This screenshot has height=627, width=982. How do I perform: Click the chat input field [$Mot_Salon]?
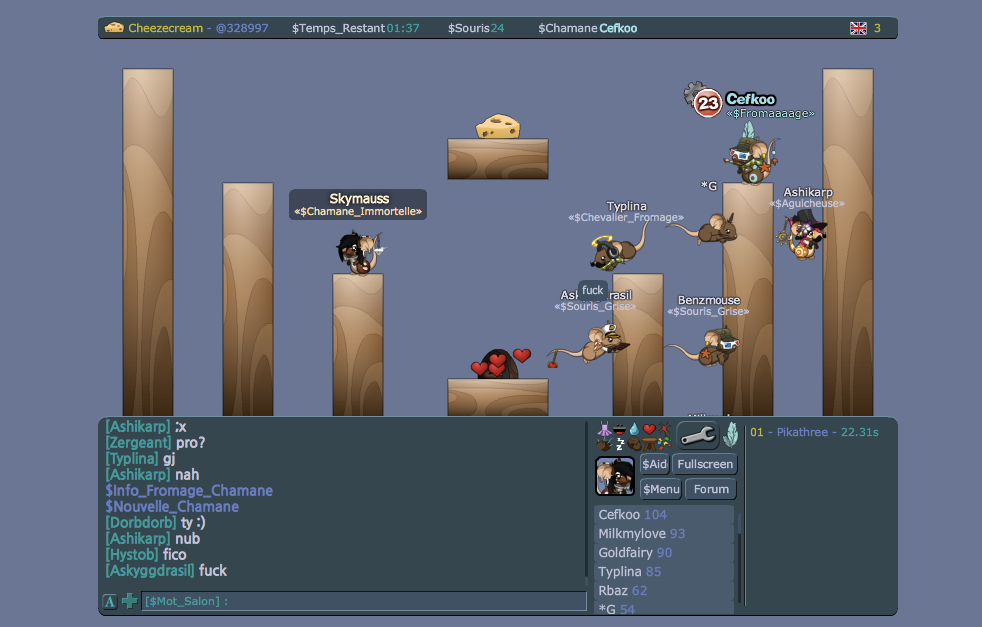coord(364,601)
